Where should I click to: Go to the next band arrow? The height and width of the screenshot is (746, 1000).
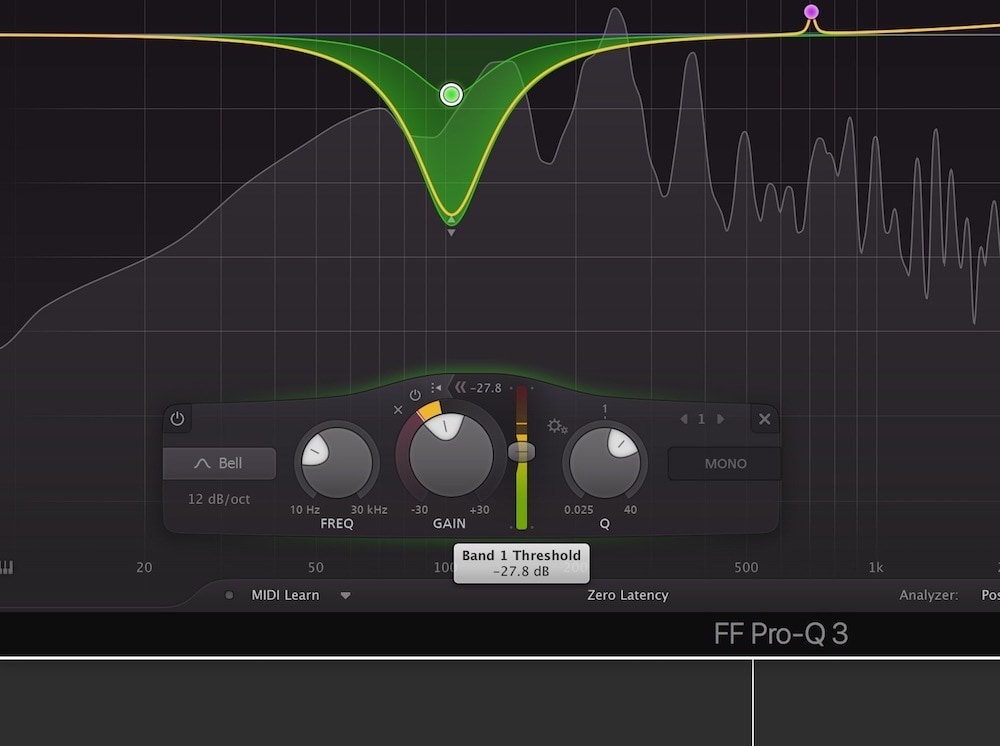(x=721, y=419)
